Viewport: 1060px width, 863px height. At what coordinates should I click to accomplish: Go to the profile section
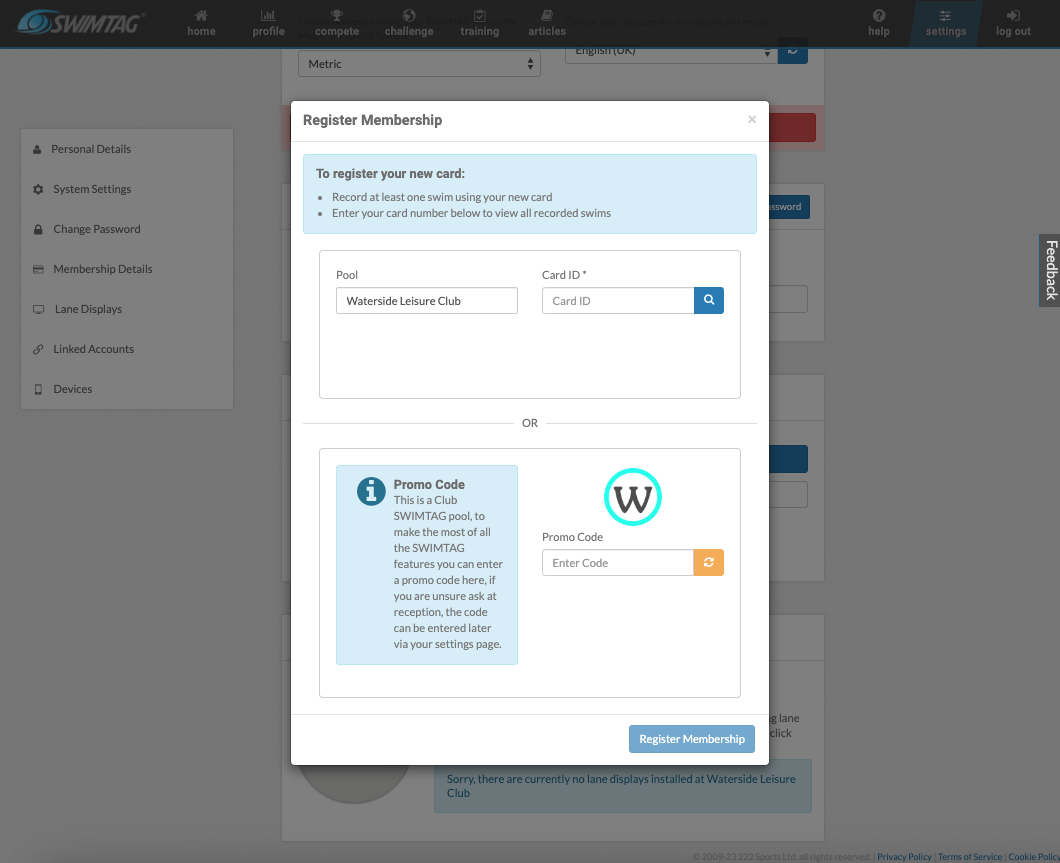[x=268, y=23]
